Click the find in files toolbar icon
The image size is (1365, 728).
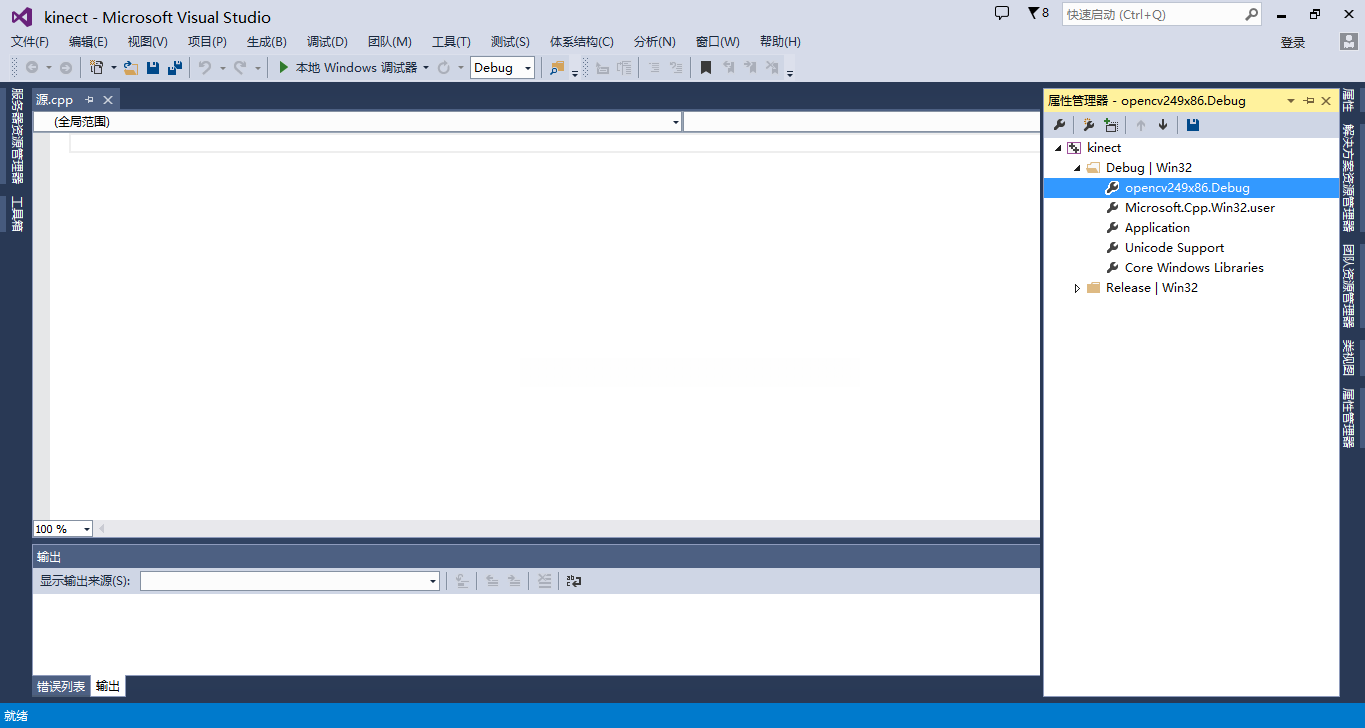coord(557,68)
